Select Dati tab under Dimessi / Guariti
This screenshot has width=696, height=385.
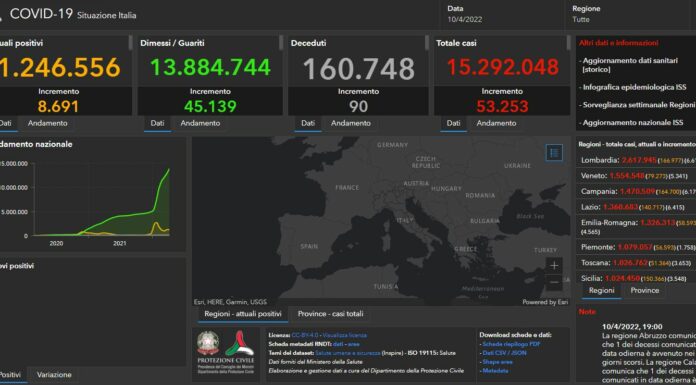(x=157, y=123)
